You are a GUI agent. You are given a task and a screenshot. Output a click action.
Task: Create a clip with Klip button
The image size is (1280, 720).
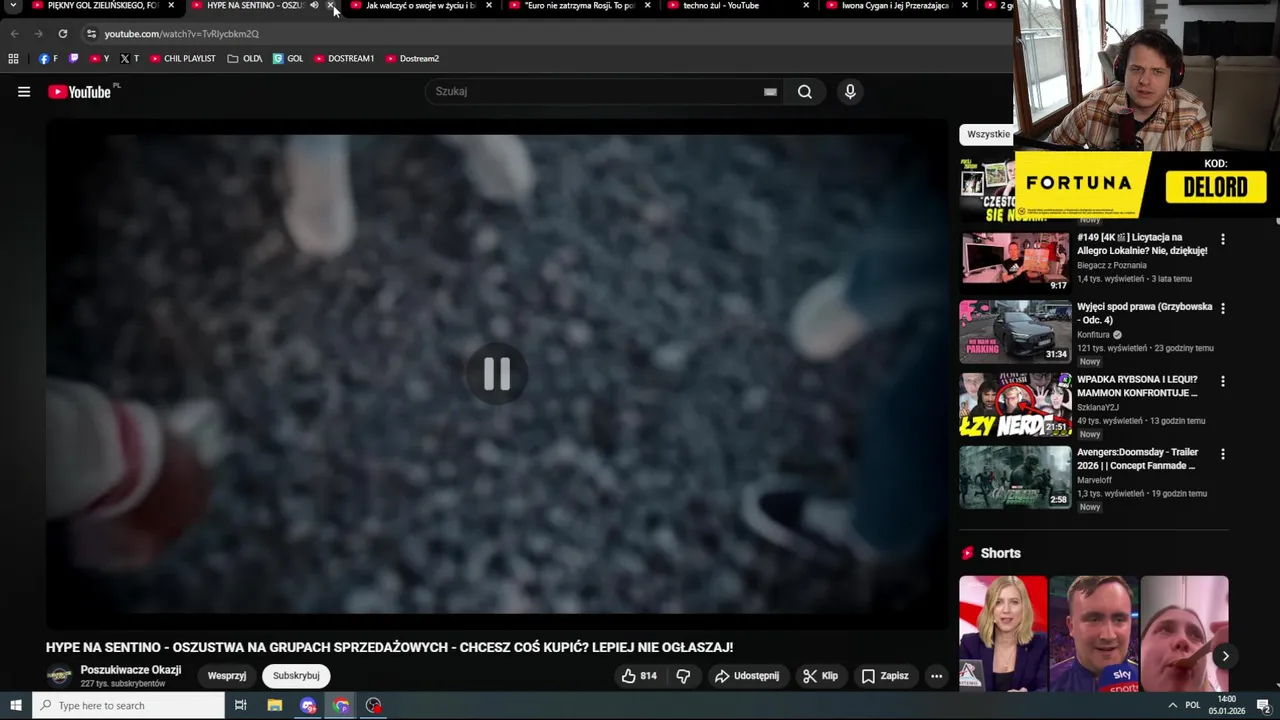(x=821, y=676)
